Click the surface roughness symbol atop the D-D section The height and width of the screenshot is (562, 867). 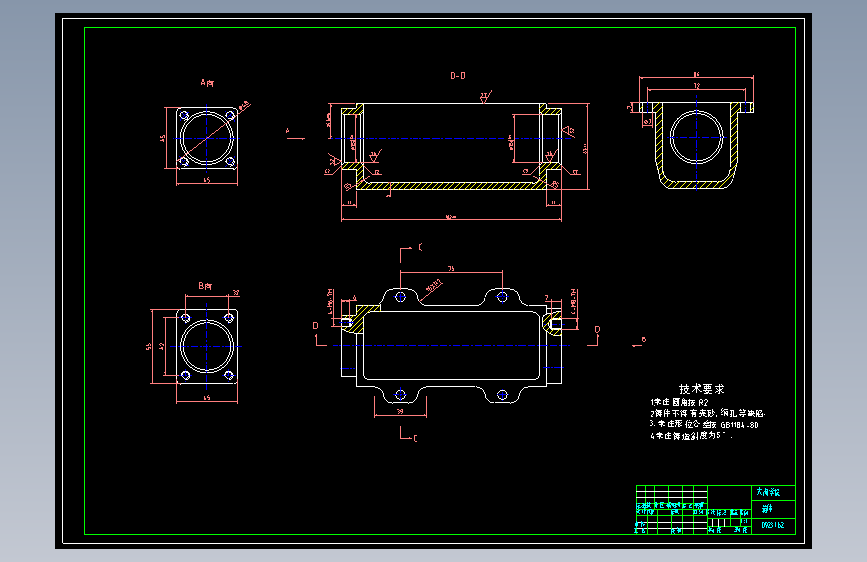click(485, 97)
